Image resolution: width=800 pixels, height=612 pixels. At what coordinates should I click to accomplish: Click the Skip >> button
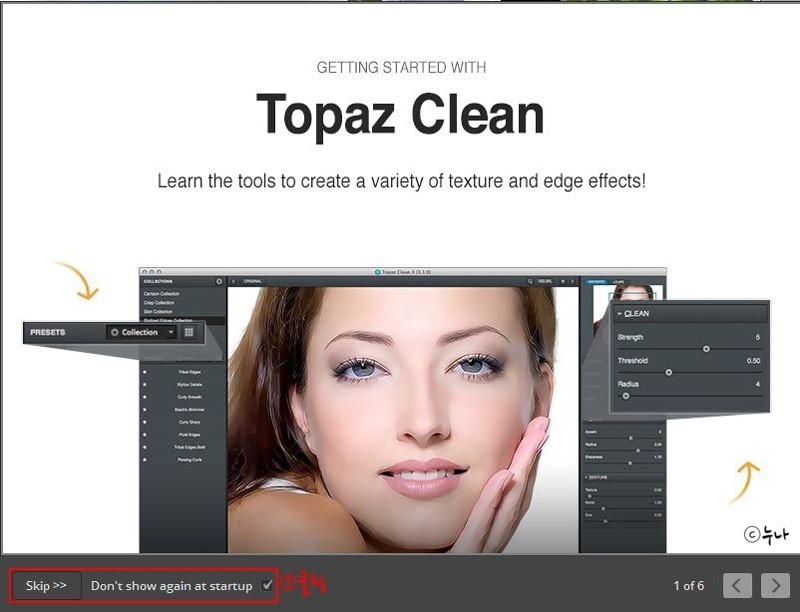click(x=46, y=585)
